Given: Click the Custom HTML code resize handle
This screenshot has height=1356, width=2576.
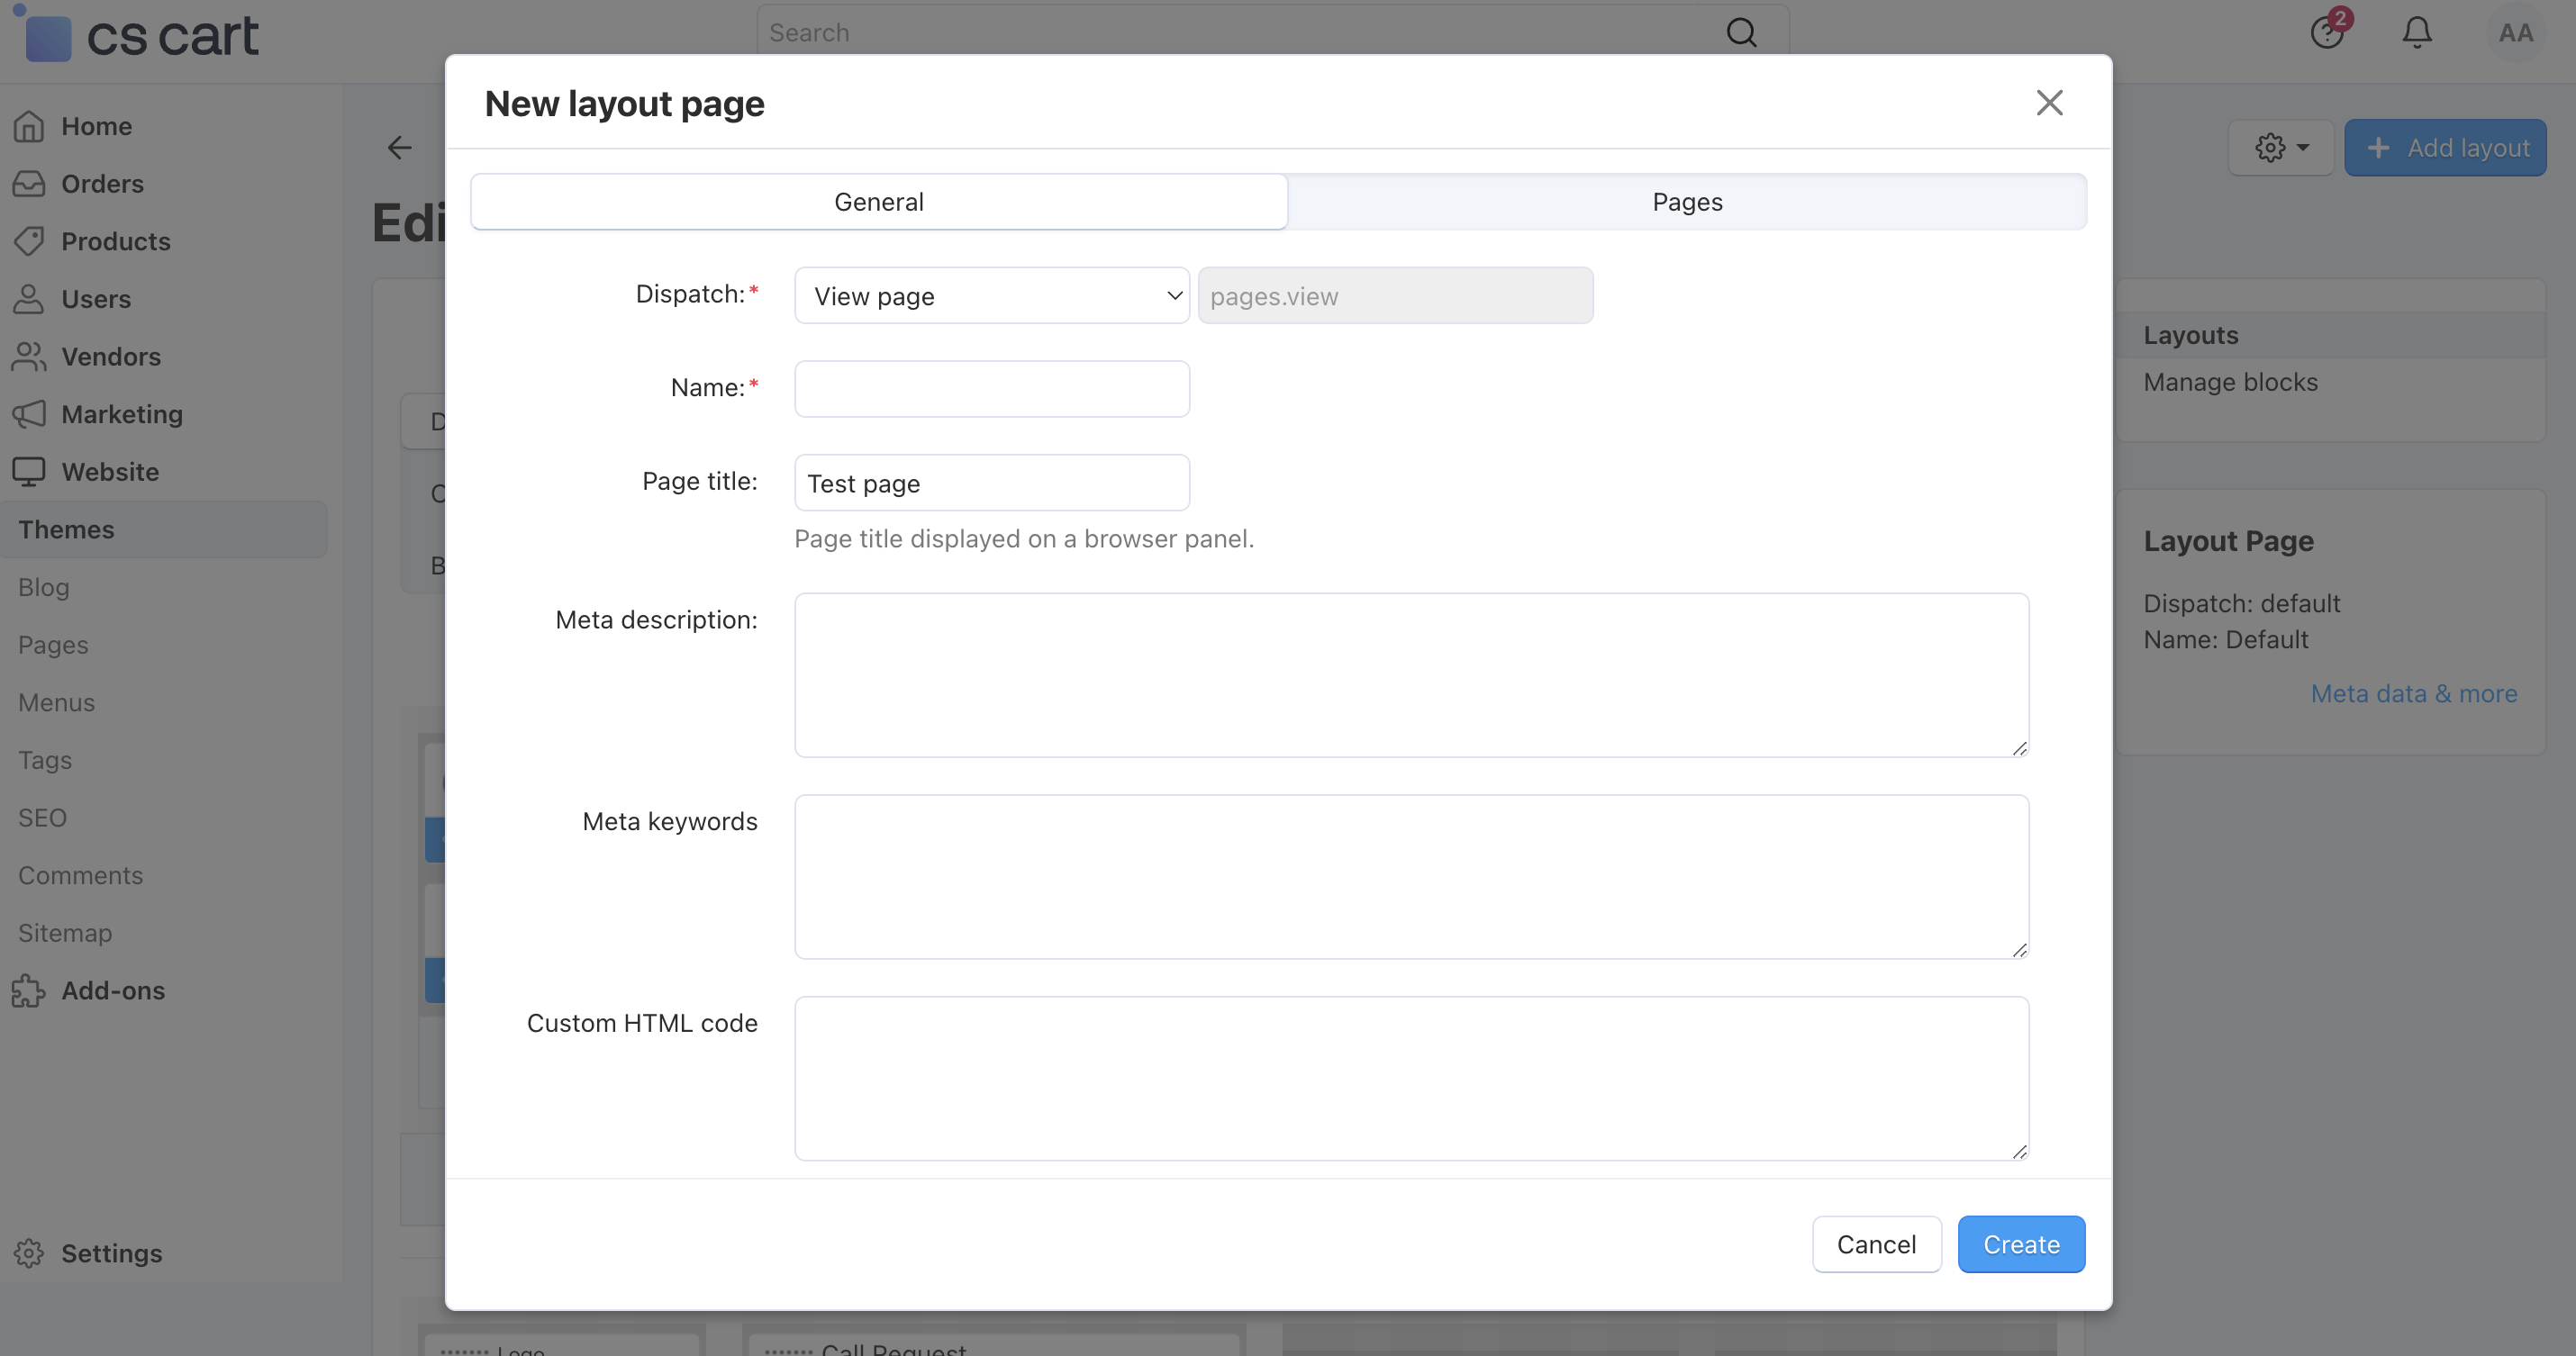Looking at the screenshot, I should (2019, 1151).
